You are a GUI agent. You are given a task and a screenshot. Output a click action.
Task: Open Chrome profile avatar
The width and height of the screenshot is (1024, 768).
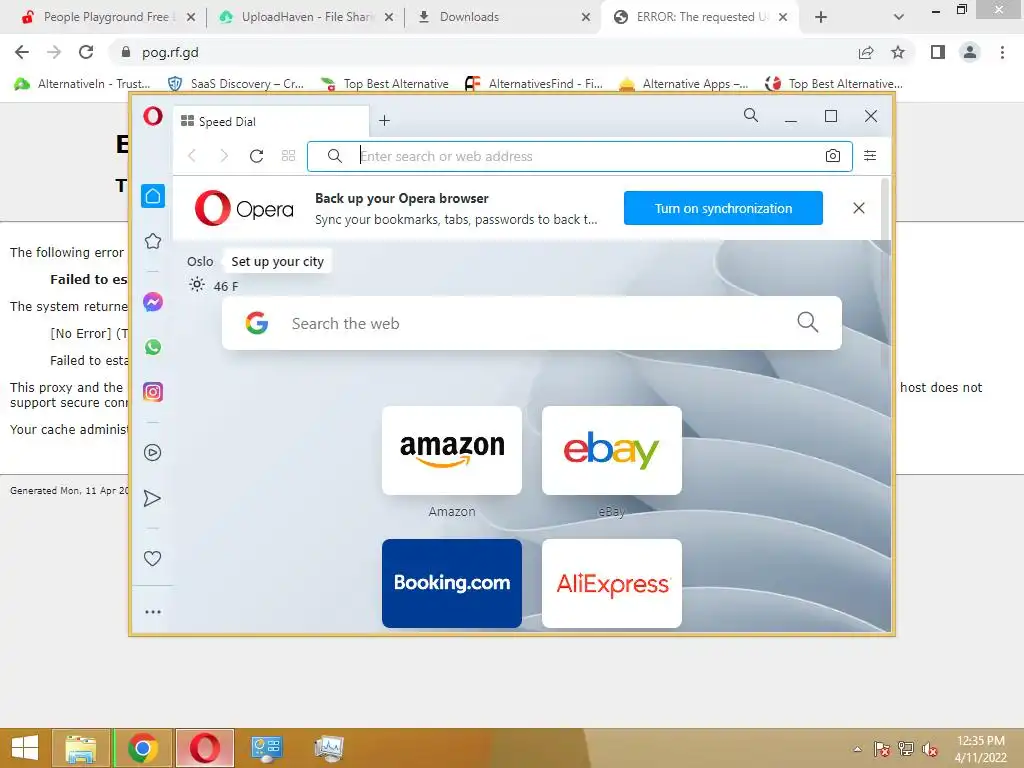point(970,52)
